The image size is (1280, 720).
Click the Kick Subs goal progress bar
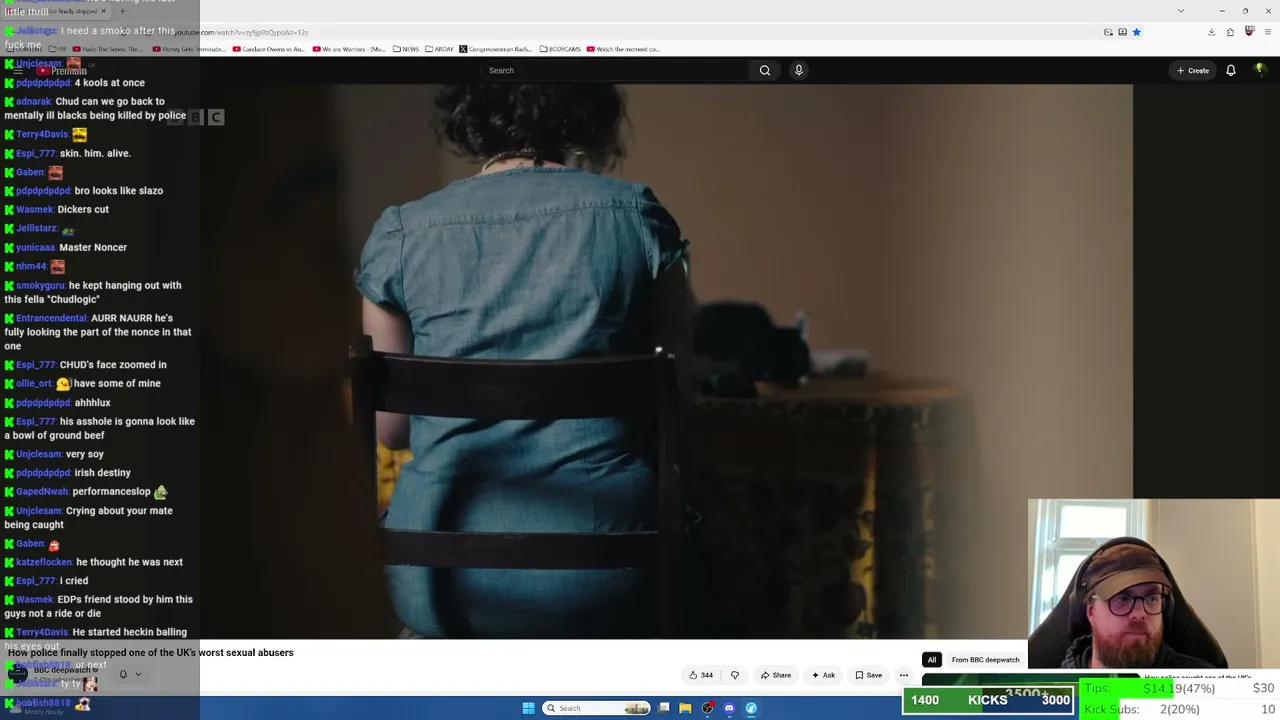pos(1180,709)
